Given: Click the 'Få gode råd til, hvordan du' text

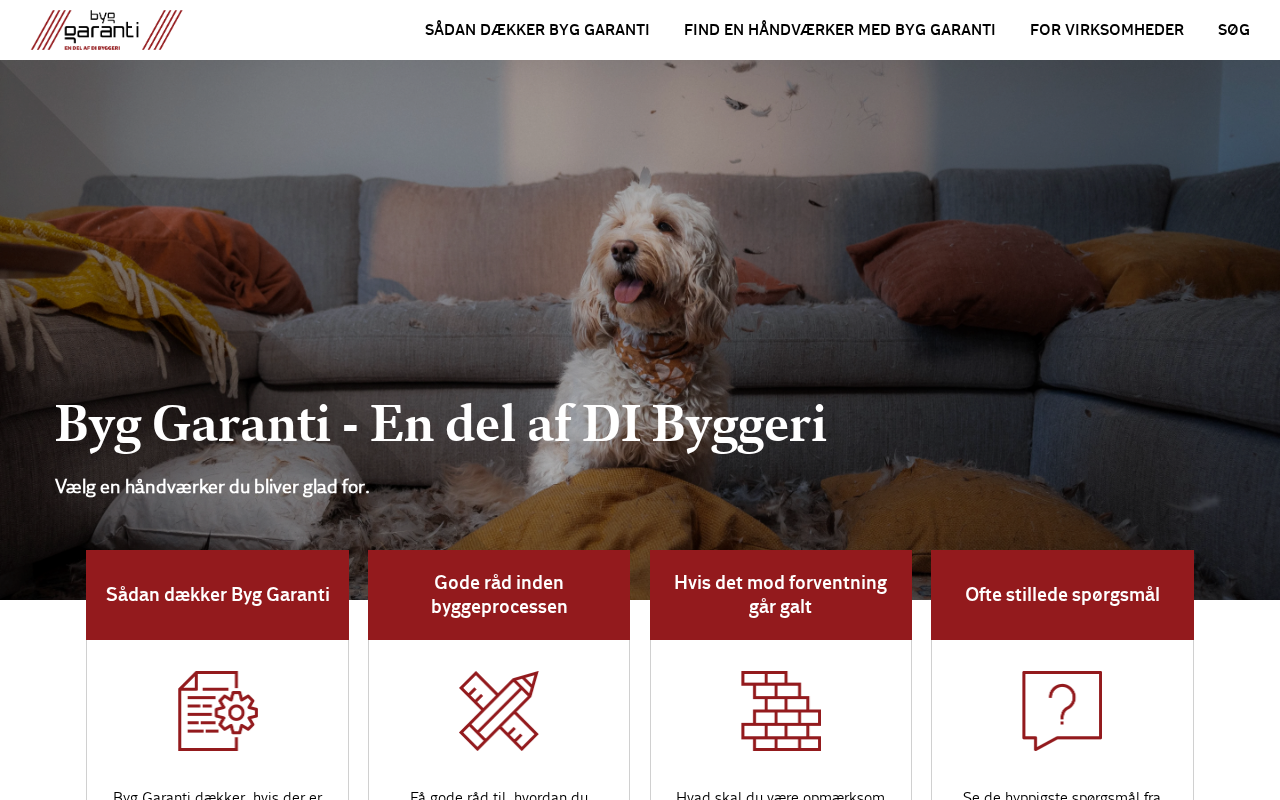Looking at the screenshot, I should pyautogui.click(x=499, y=795).
